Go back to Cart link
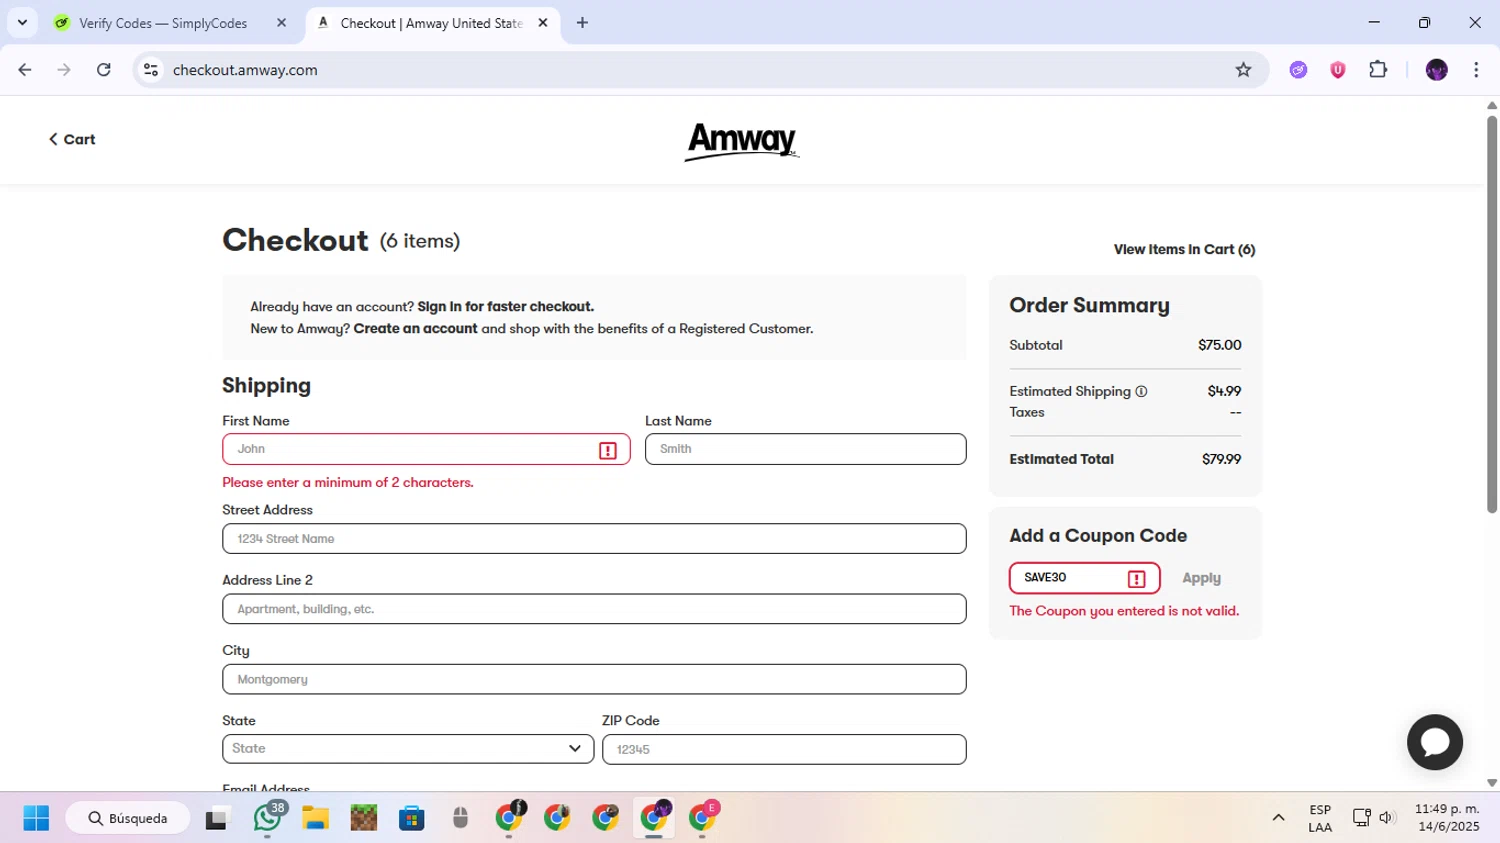 click(72, 139)
